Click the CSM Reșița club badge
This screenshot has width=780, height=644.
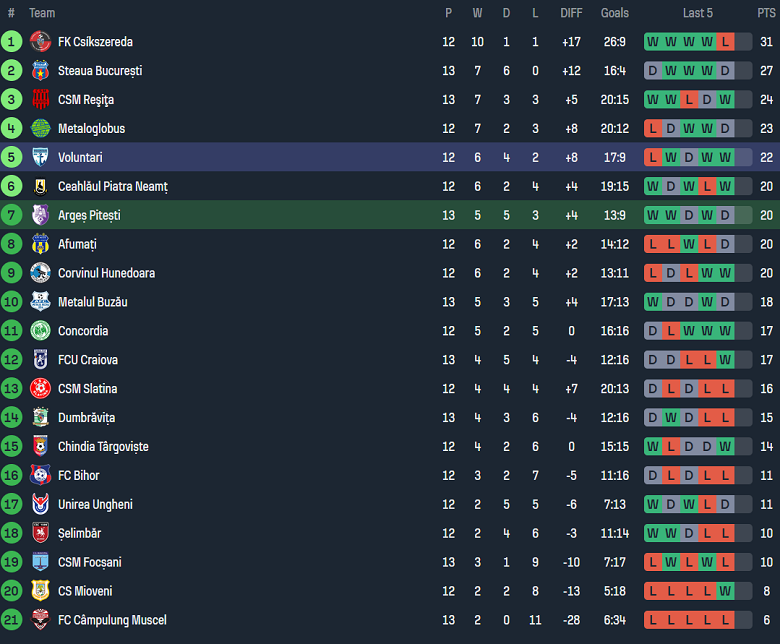pyautogui.click(x=40, y=100)
